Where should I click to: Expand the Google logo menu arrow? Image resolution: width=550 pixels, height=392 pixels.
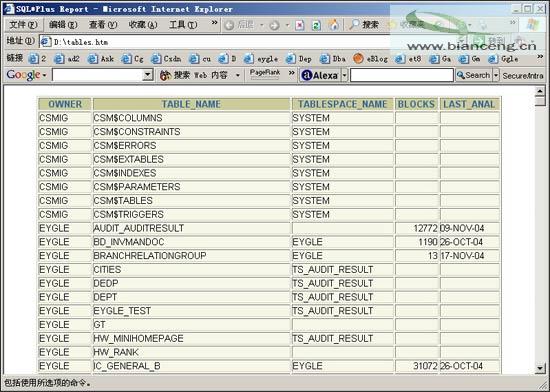coord(45,75)
